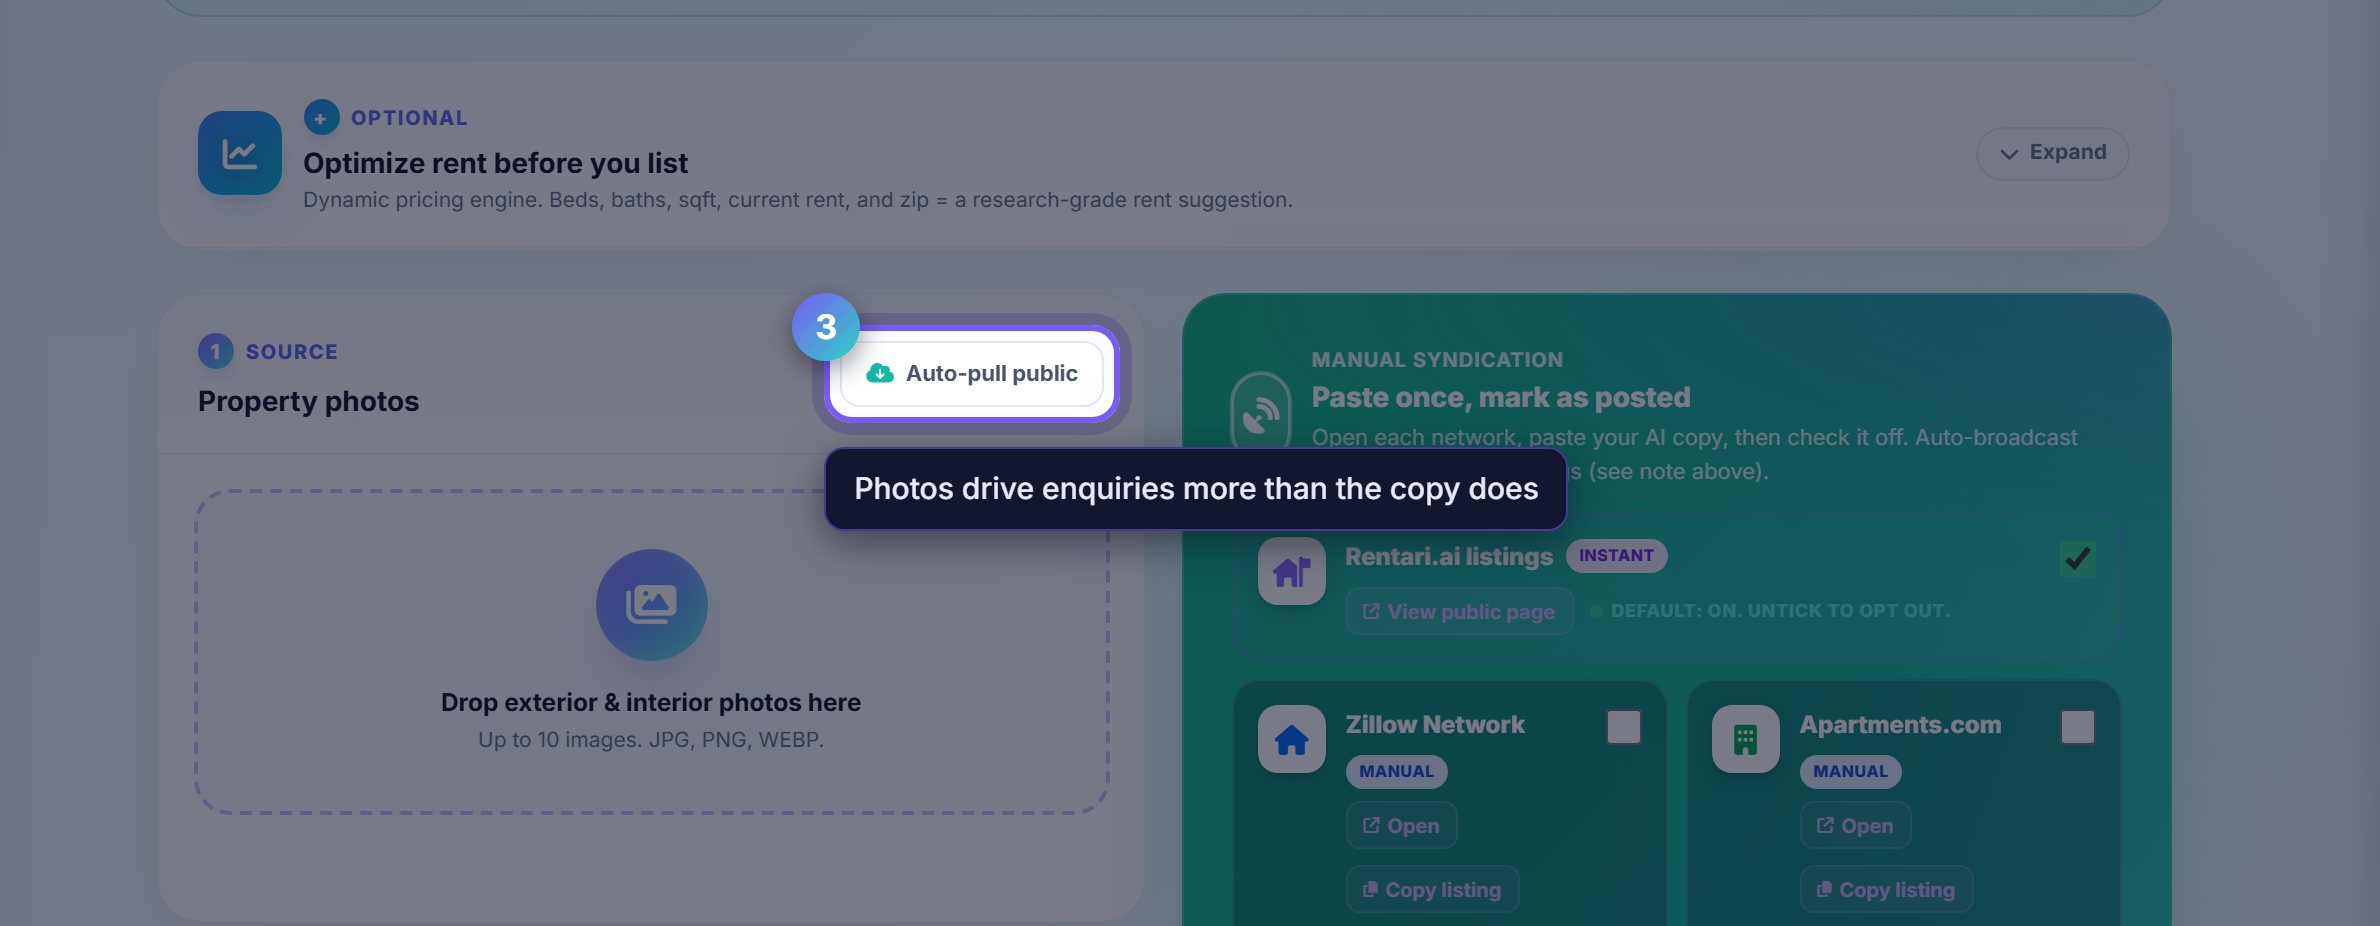Click Open under Zillow Network
Viewport: 2380px width, 926px height.
pyautogui.click(x=1401, y=826)
